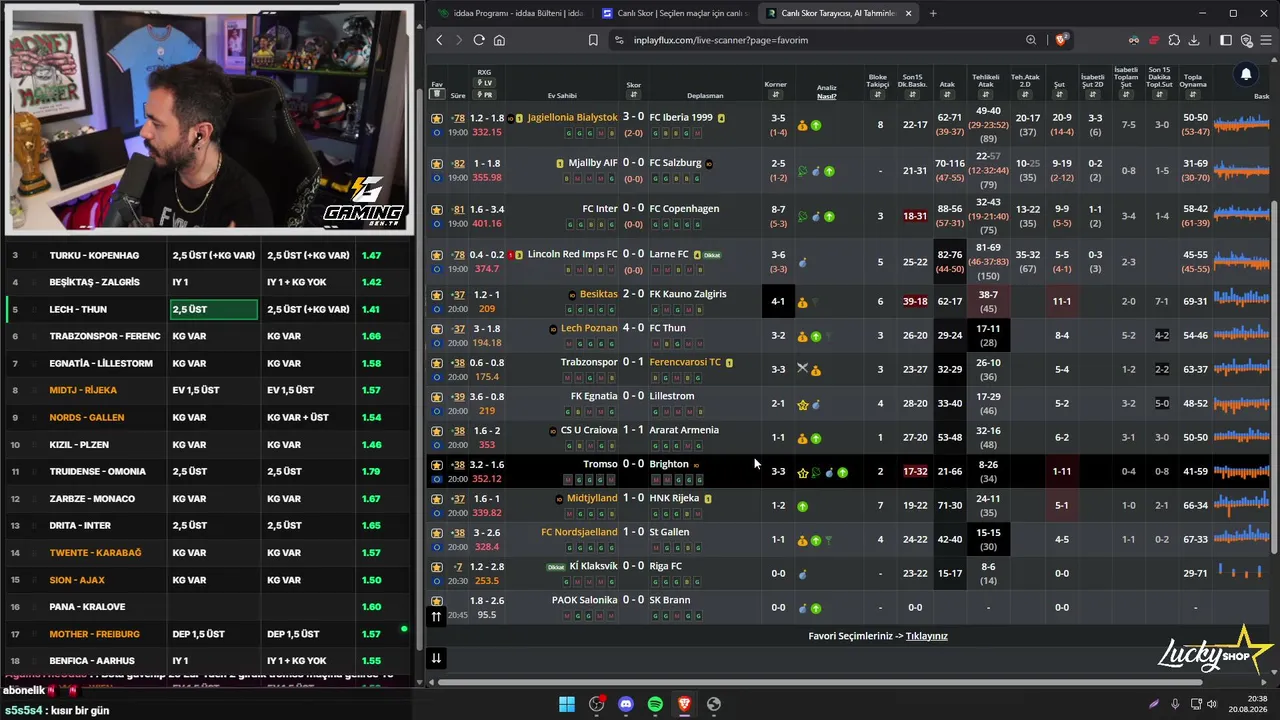Open the notifications bell on the scanner
This screenshot has height=720, width=1280.
pos(1246,74)
